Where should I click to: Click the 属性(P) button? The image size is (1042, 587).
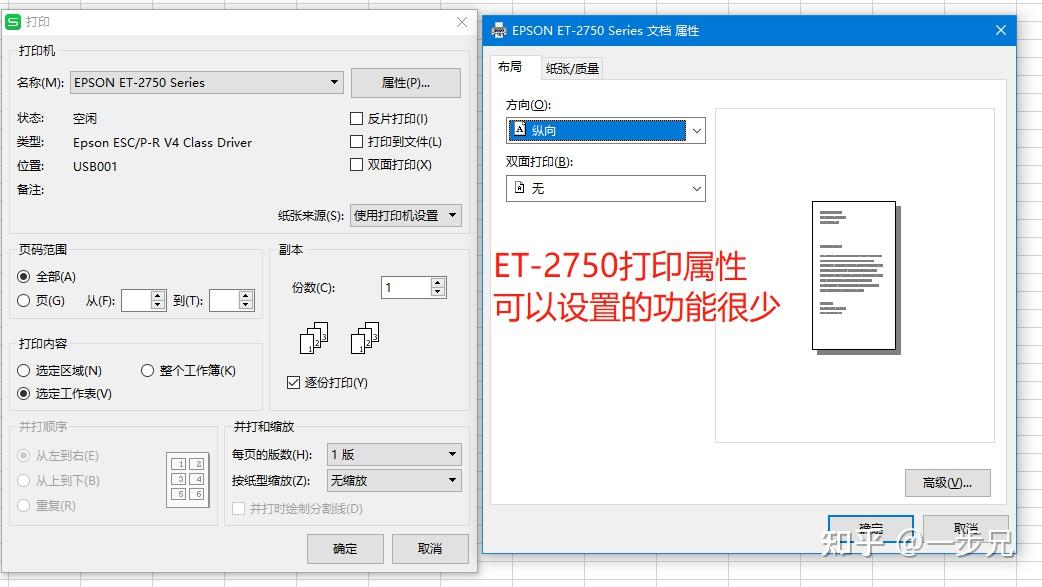[x=405, y=82]
